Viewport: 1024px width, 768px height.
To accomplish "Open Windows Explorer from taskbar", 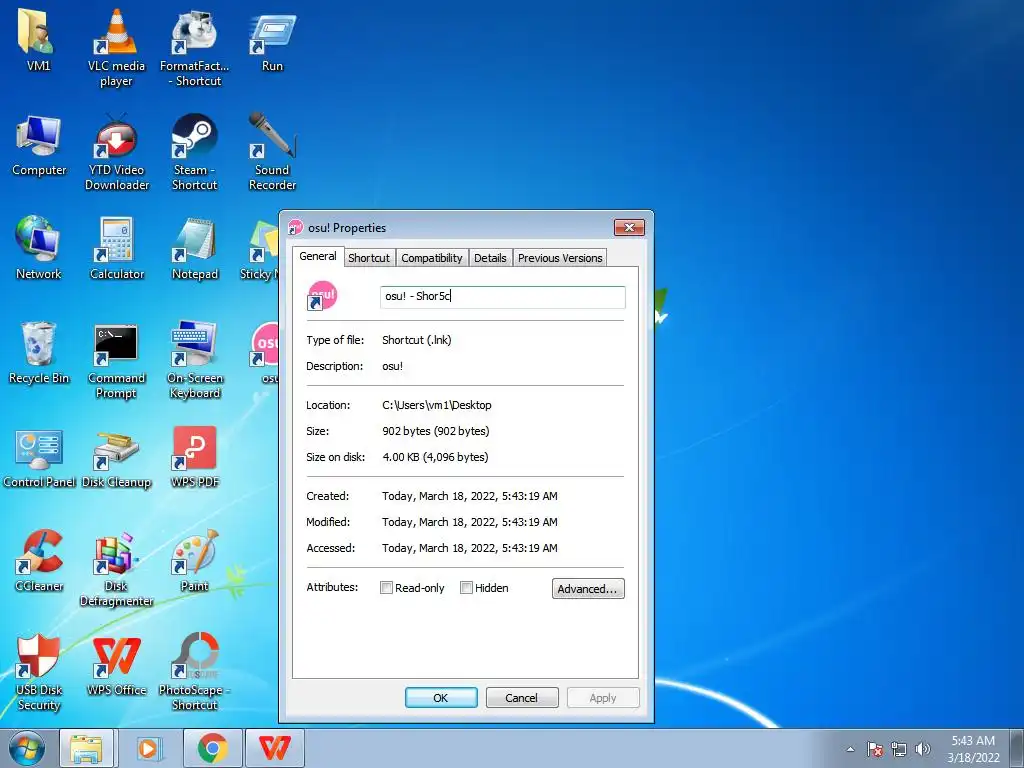I will (87, 748).
